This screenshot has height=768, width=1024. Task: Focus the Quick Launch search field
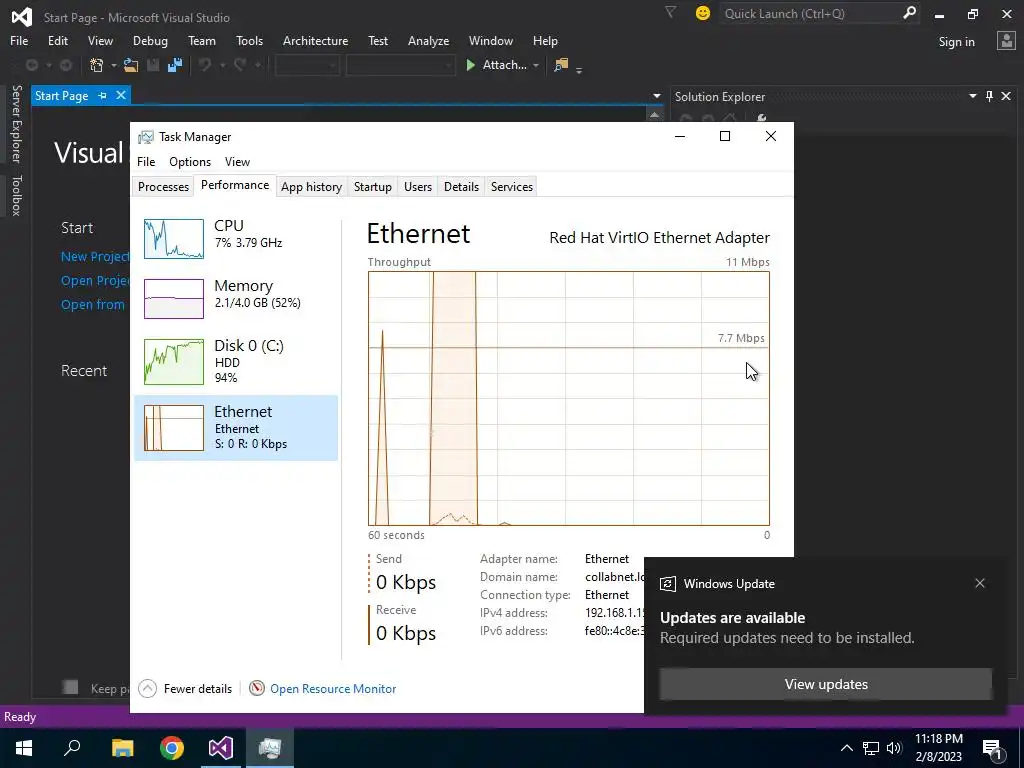pos(810,13)
